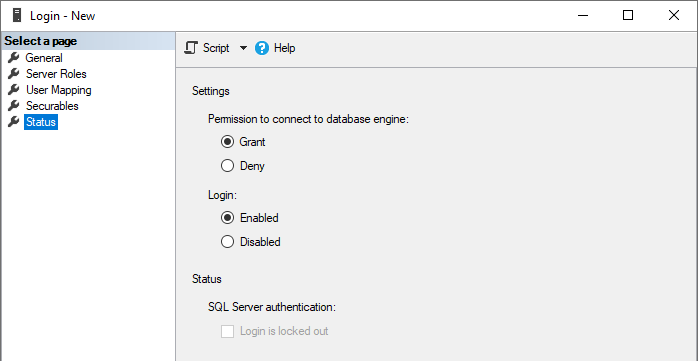Click the 'Login - New' window title
Image resolution: width=698 pixels, height=361 pixels.
[62, 16]
